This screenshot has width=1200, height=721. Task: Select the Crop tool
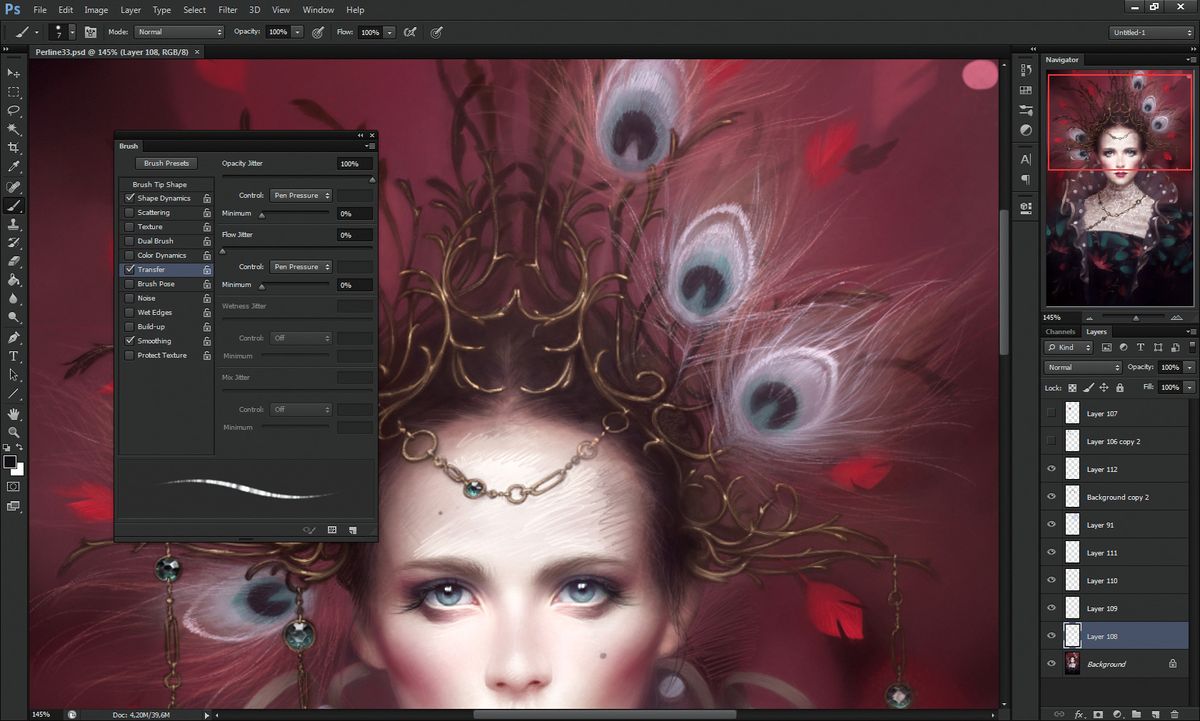click(x=14, y=147)
